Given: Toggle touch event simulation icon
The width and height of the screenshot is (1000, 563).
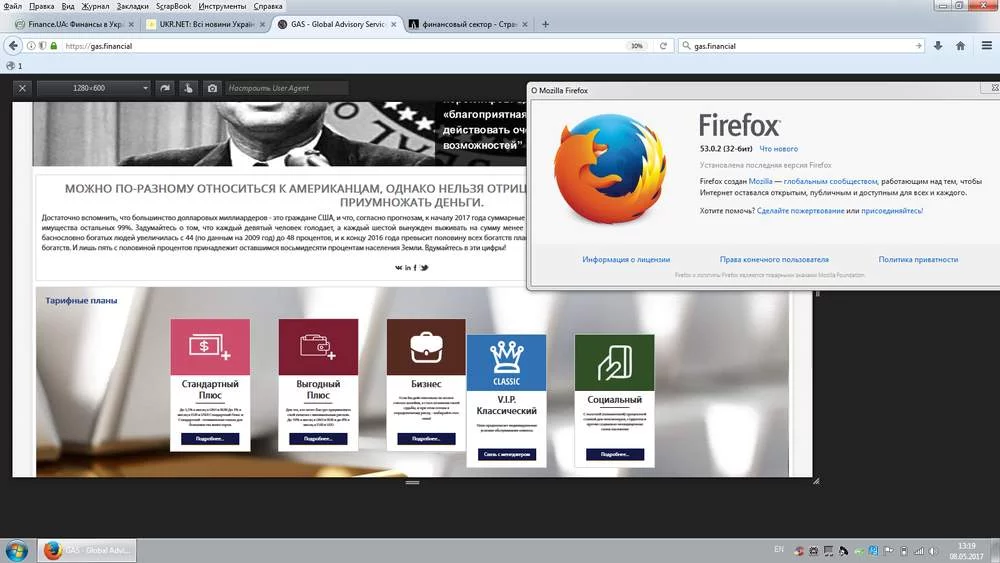Looking at the screenshot, I should pos(189,88).
